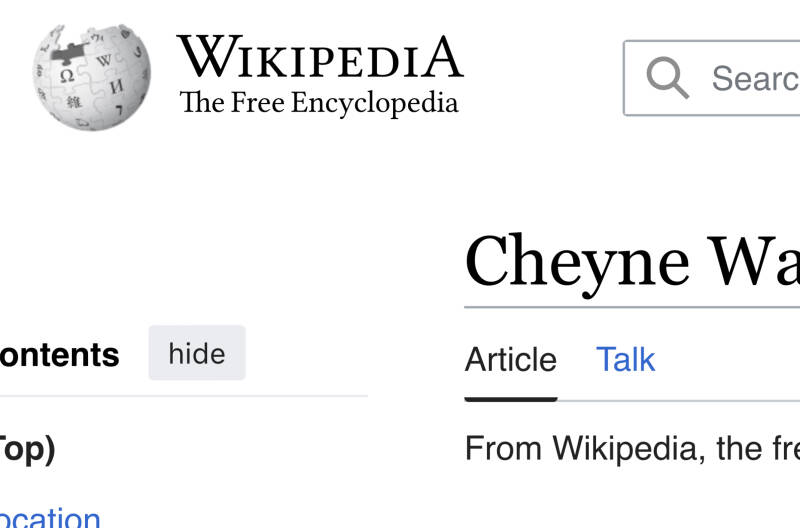Click the final 'A' of the Wikipedia wordmark
The image size is (800, 528).
click(442, 57)
